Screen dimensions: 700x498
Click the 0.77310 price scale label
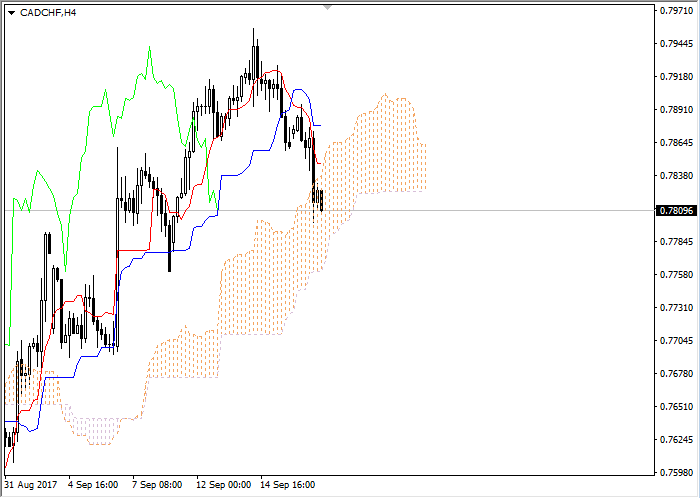[x=676, y=308]
